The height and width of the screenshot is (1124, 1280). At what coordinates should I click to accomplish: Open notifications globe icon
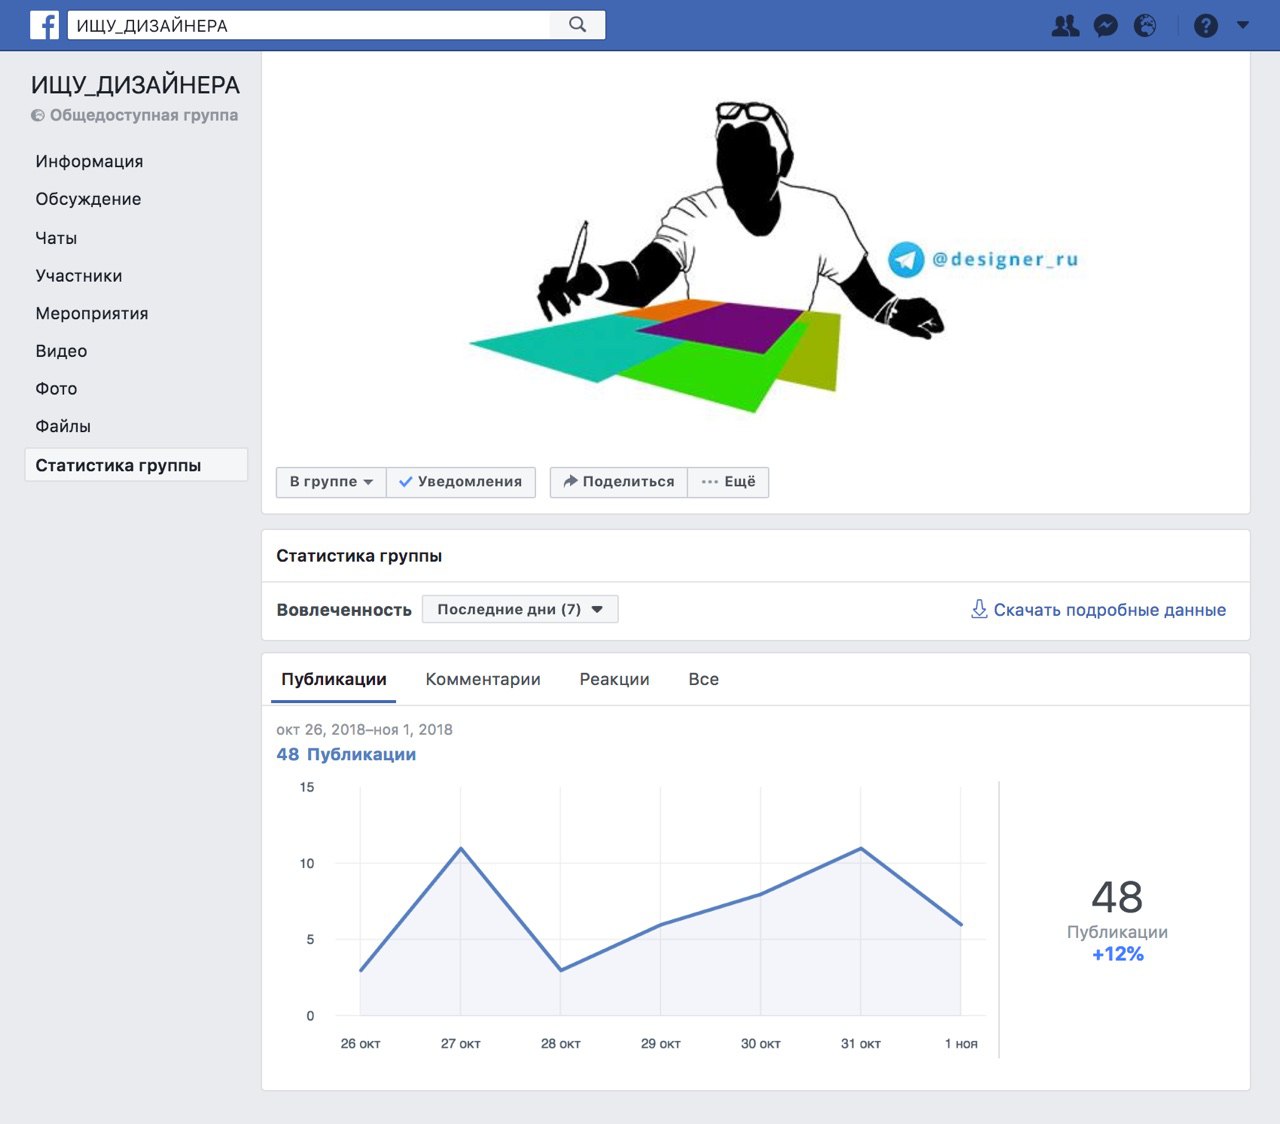coord(1145,26)
